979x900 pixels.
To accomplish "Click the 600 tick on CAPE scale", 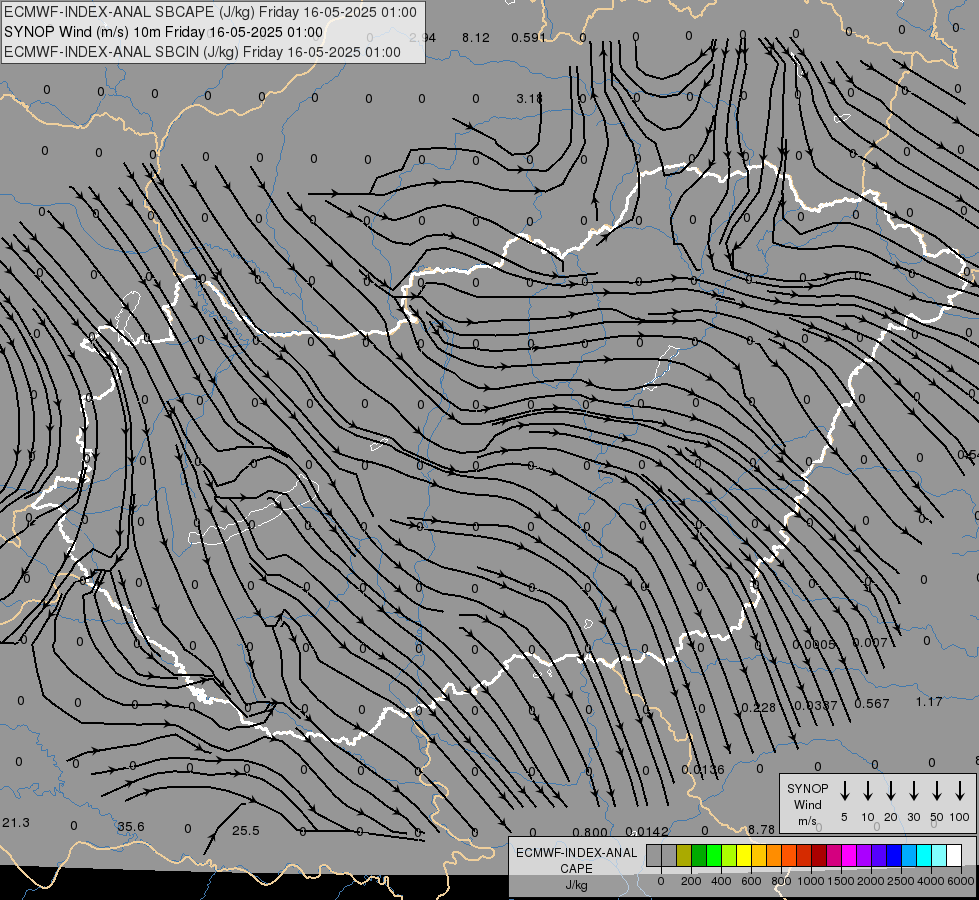I will [751, 881].
